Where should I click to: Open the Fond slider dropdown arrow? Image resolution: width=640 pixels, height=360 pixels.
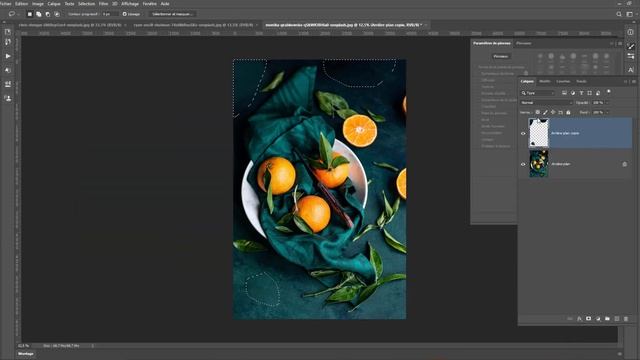click(607, 112)
